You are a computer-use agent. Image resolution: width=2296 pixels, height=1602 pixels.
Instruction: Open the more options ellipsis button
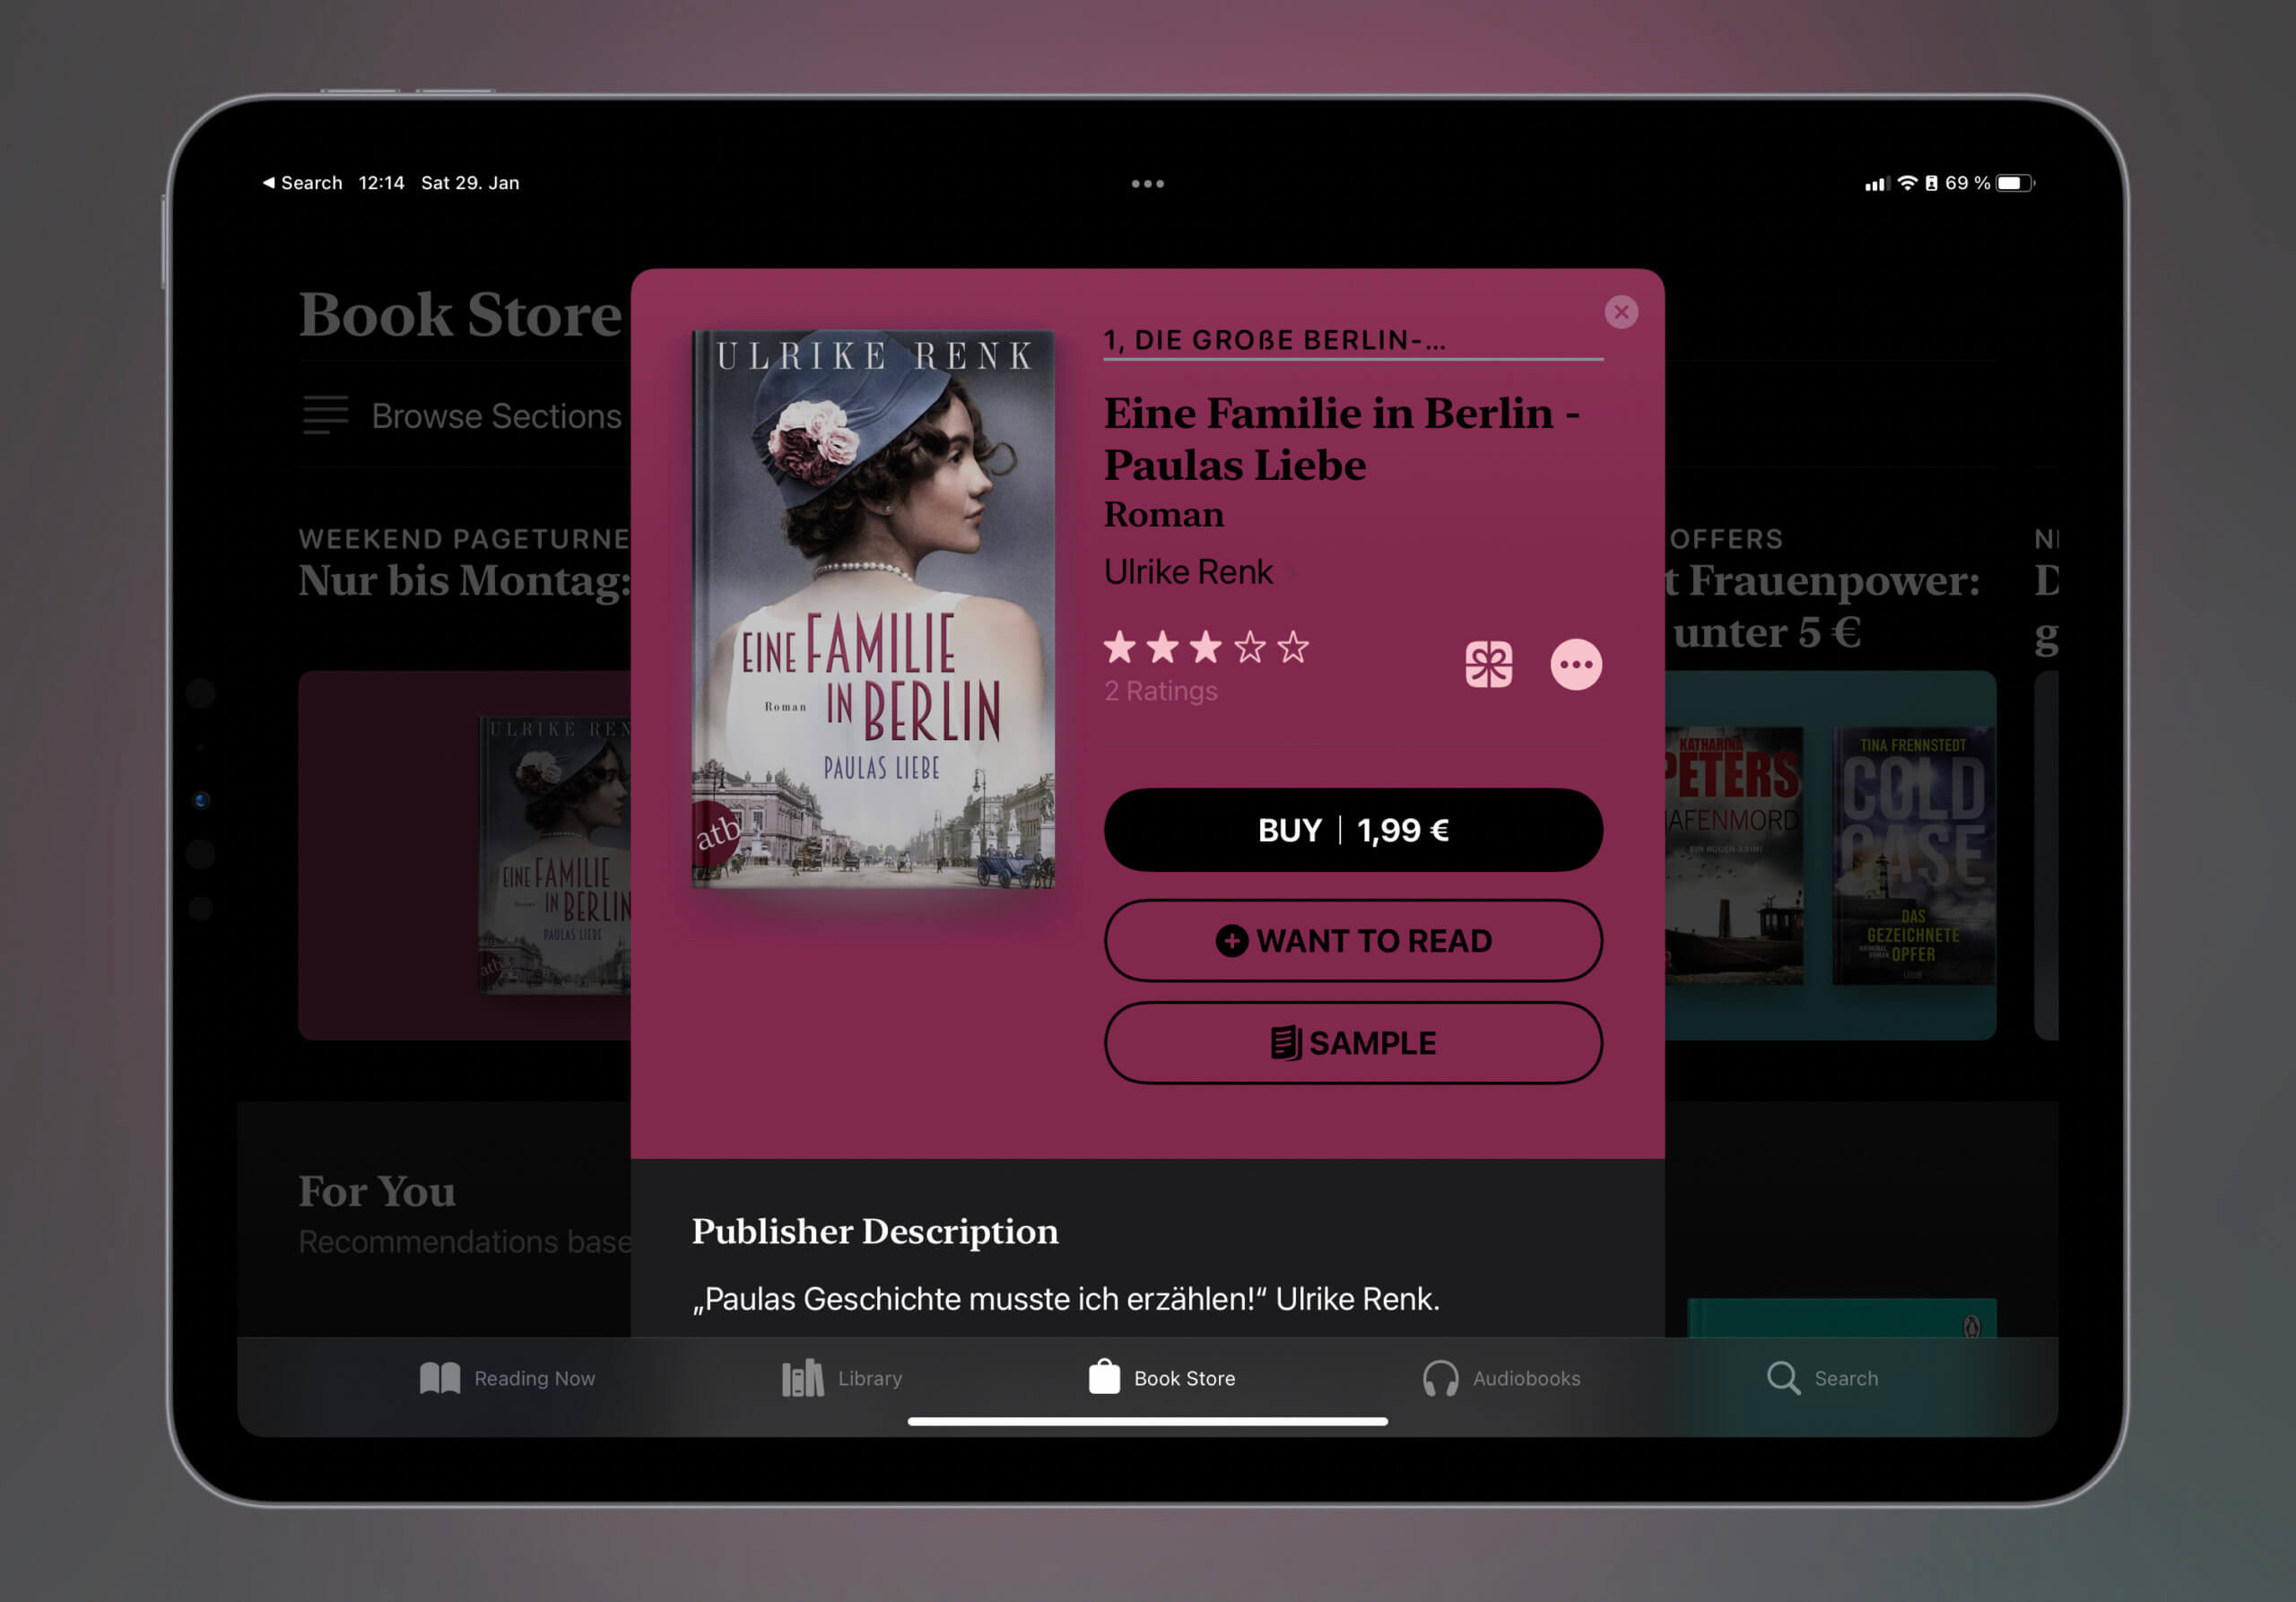point(1575,665)
